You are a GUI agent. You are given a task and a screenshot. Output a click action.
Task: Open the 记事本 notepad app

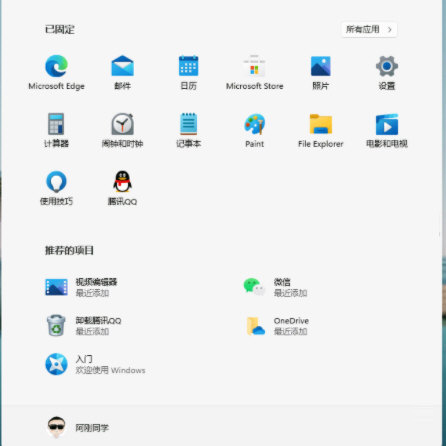point(188,130)
